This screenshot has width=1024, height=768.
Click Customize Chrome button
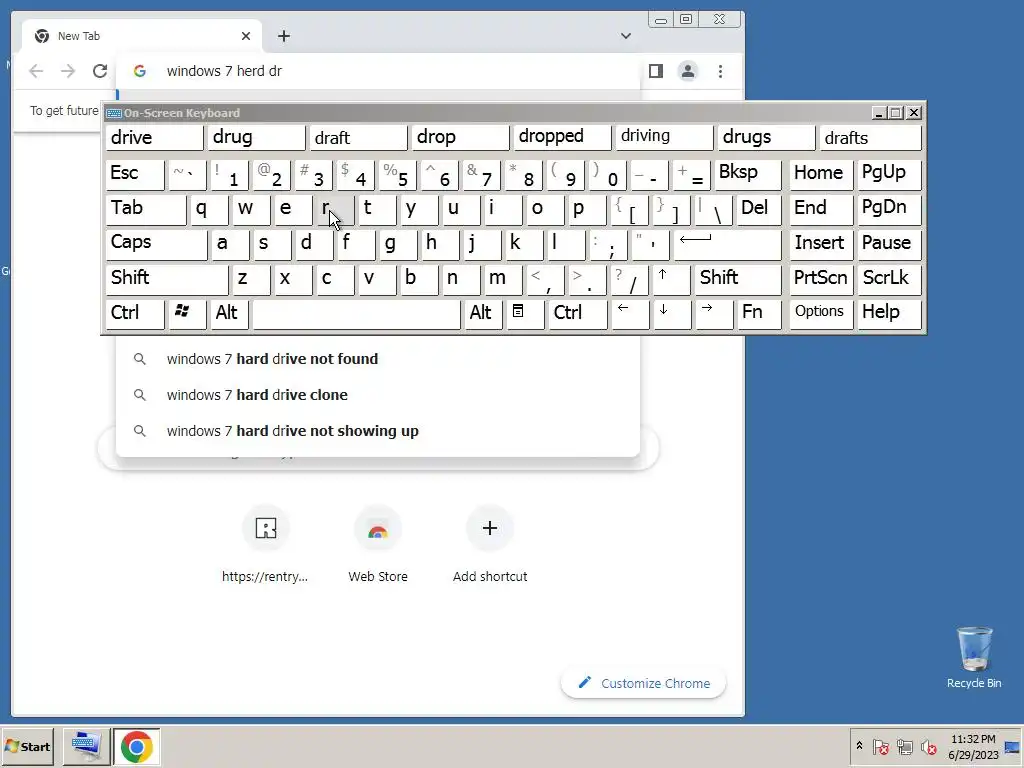pos(643,683)
